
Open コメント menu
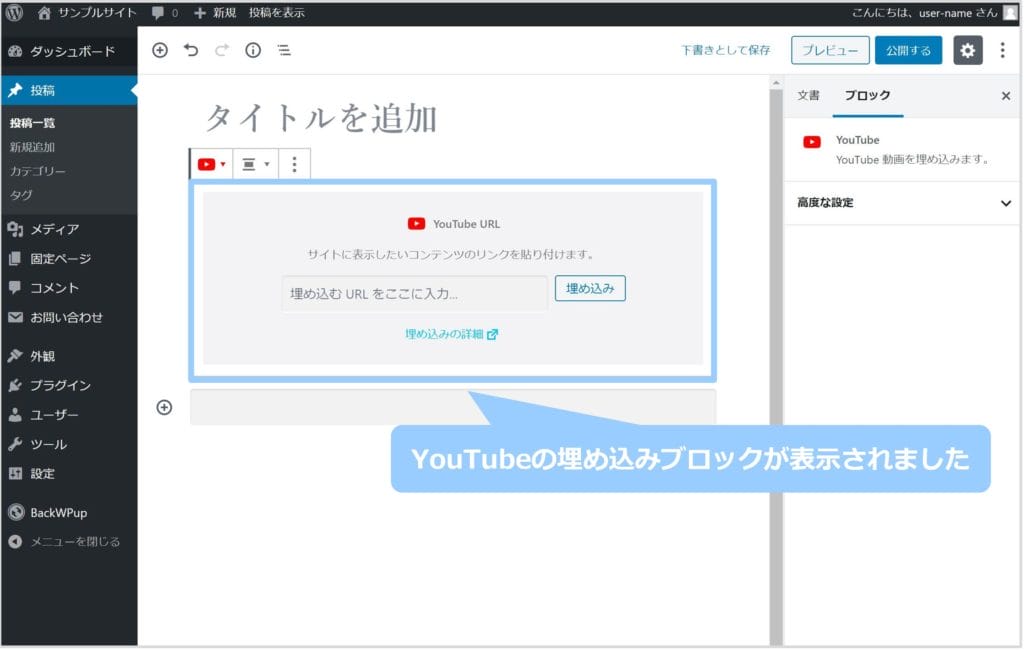pyautogui.click(x=69, y=288)
